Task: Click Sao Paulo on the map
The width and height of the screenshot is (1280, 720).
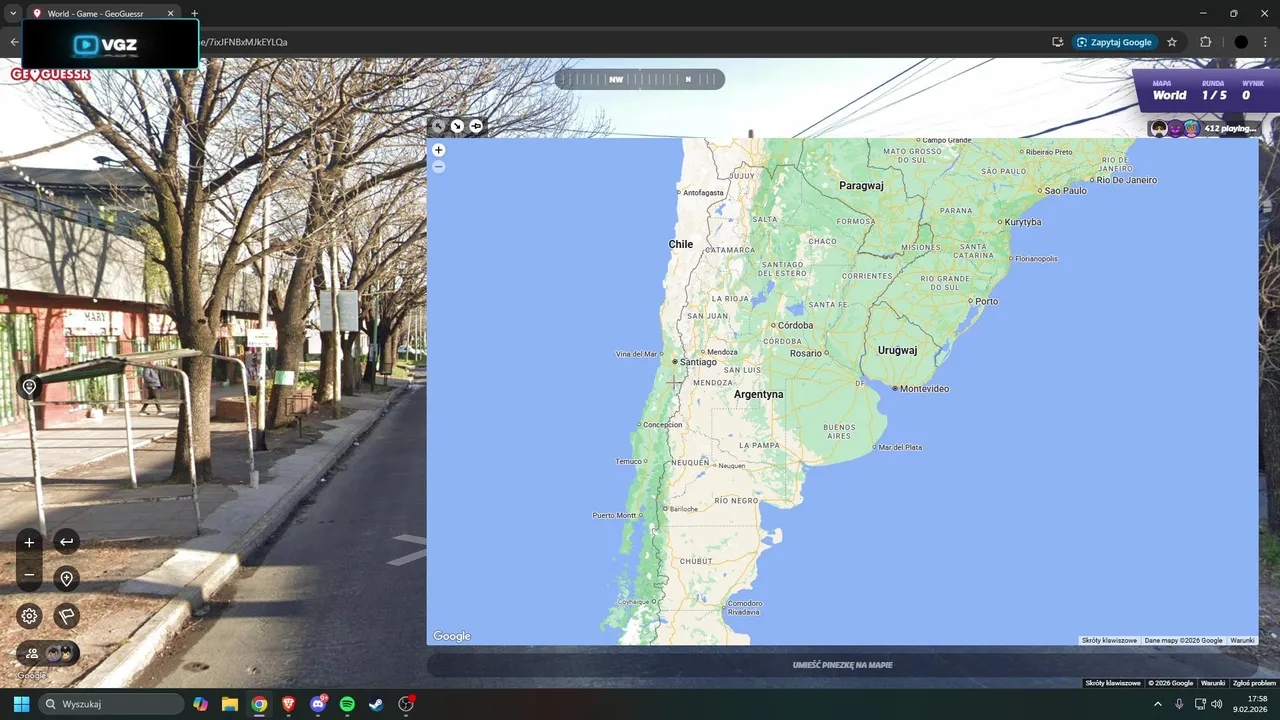Action: coord(1041,190)
